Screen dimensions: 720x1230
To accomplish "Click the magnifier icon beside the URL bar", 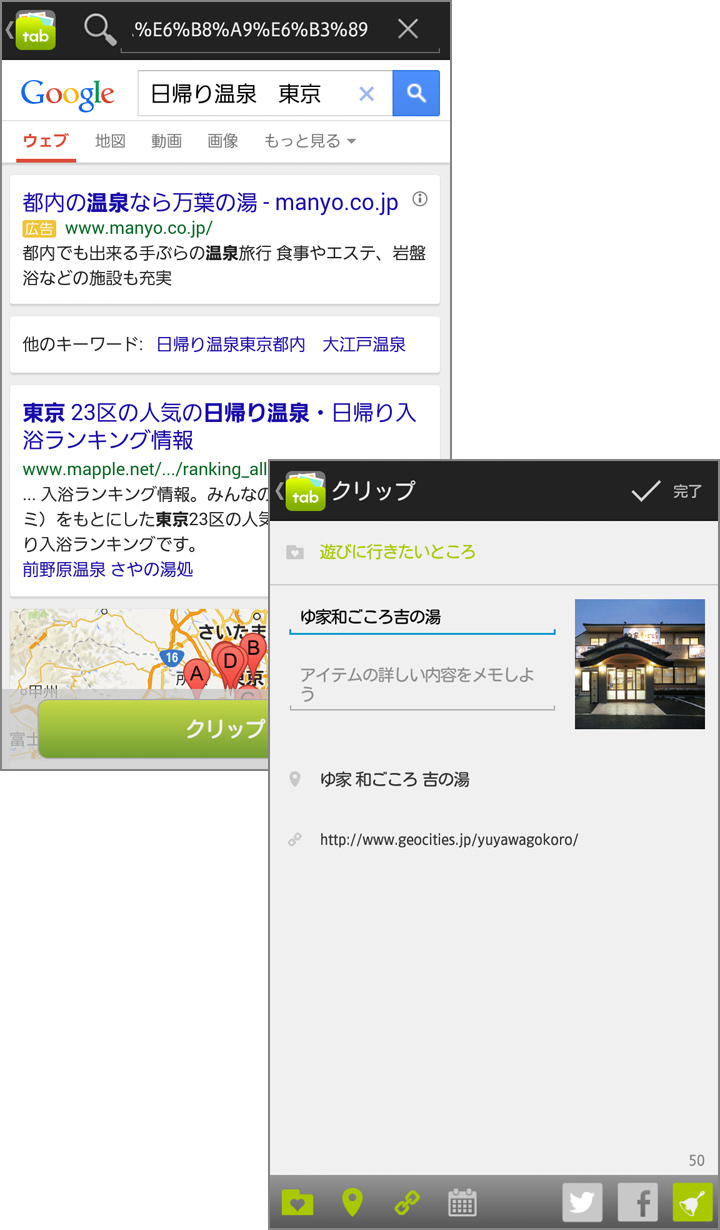I will (x=100, y=30).
